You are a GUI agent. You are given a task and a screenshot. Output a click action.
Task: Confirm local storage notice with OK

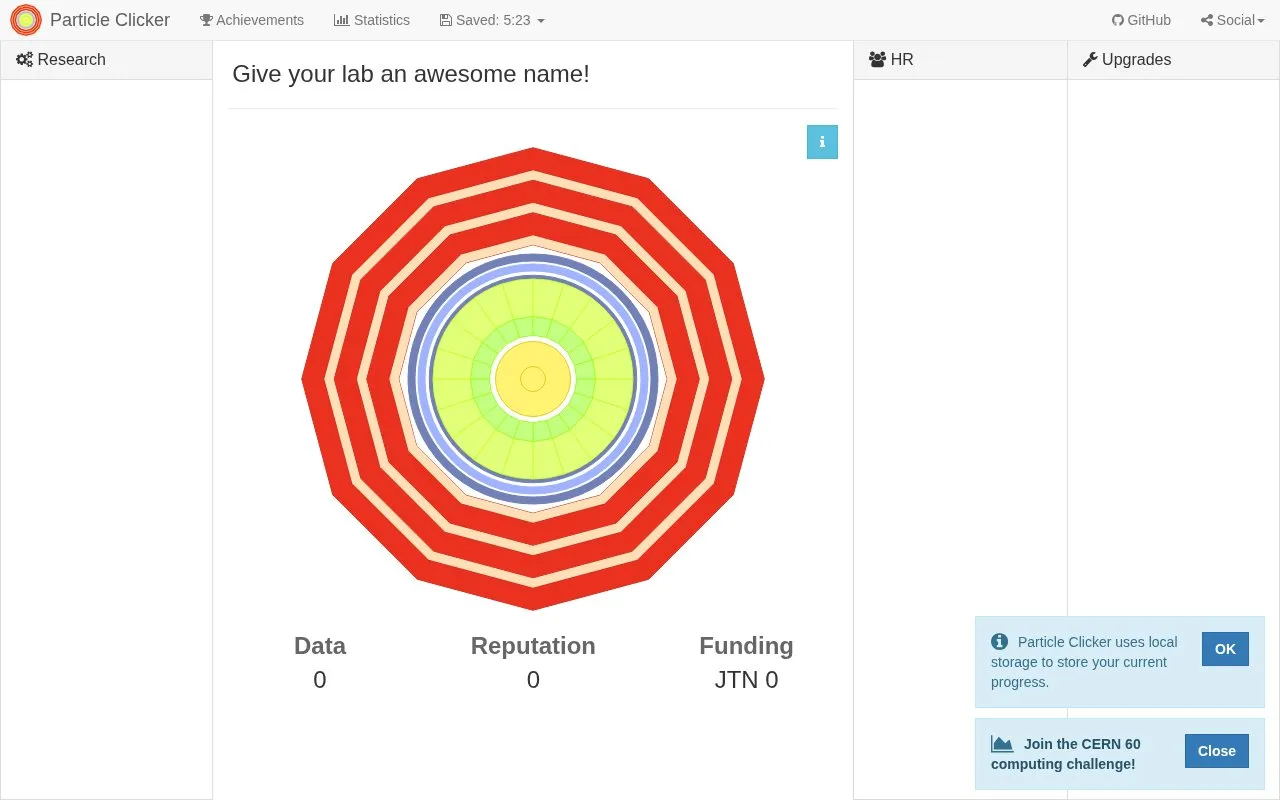pos(1225,649)
